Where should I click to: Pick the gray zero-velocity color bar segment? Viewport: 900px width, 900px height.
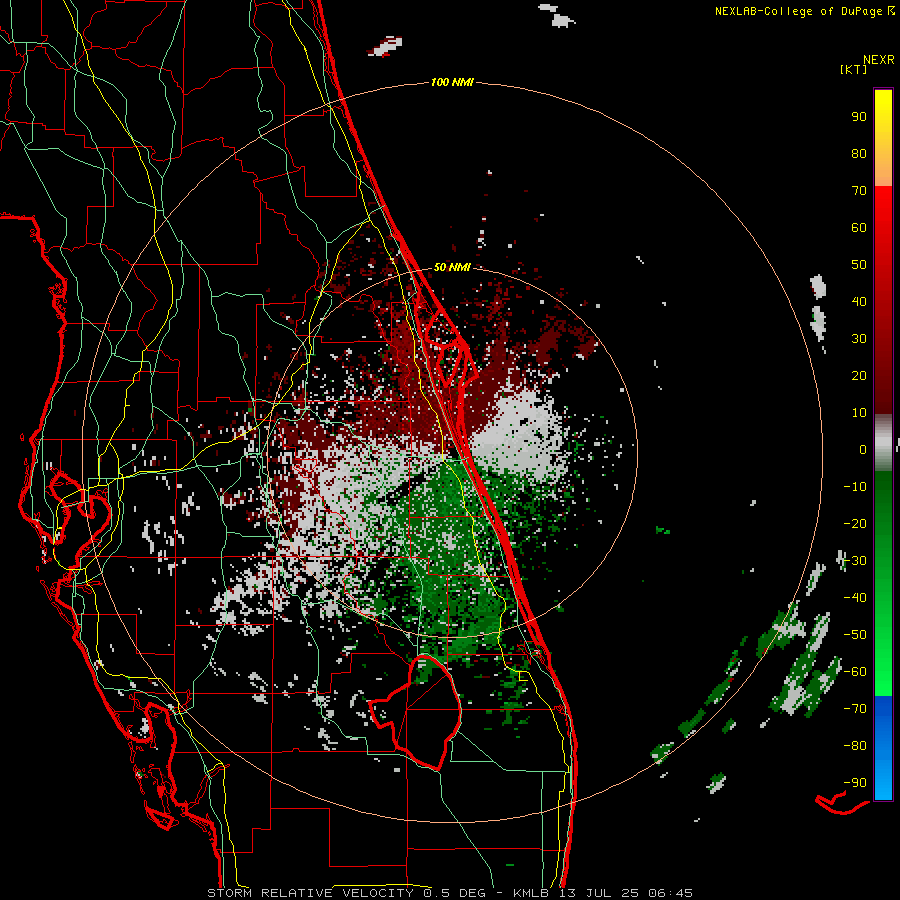pyautogui.click(x=883, y=443)
